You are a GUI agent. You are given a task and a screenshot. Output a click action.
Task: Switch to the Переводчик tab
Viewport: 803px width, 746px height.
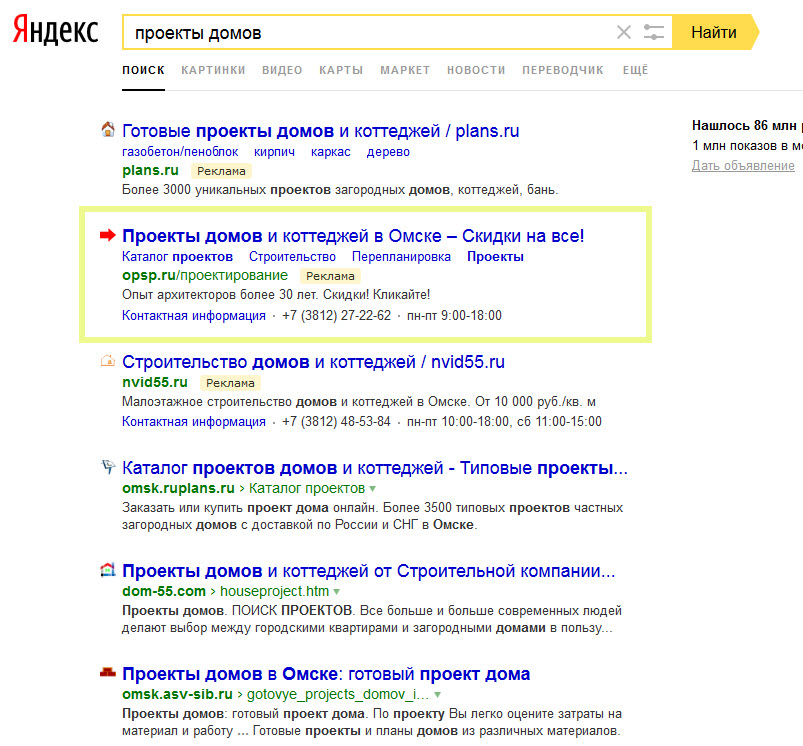point(563,70)
